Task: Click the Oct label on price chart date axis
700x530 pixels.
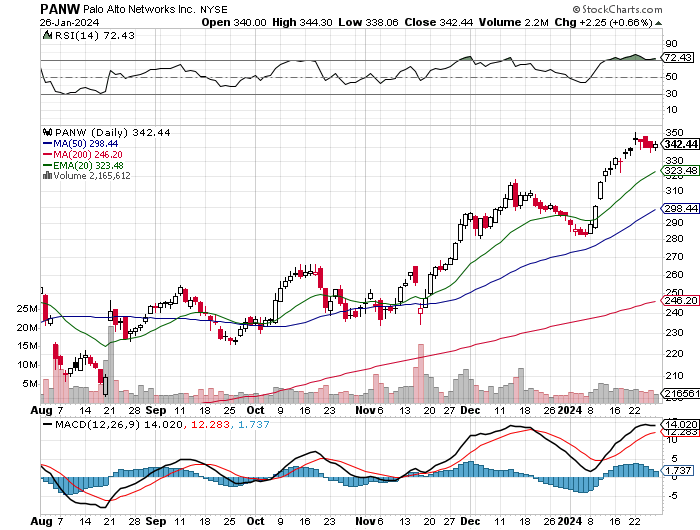Action: pyautogui.click(x=255, y=410)
